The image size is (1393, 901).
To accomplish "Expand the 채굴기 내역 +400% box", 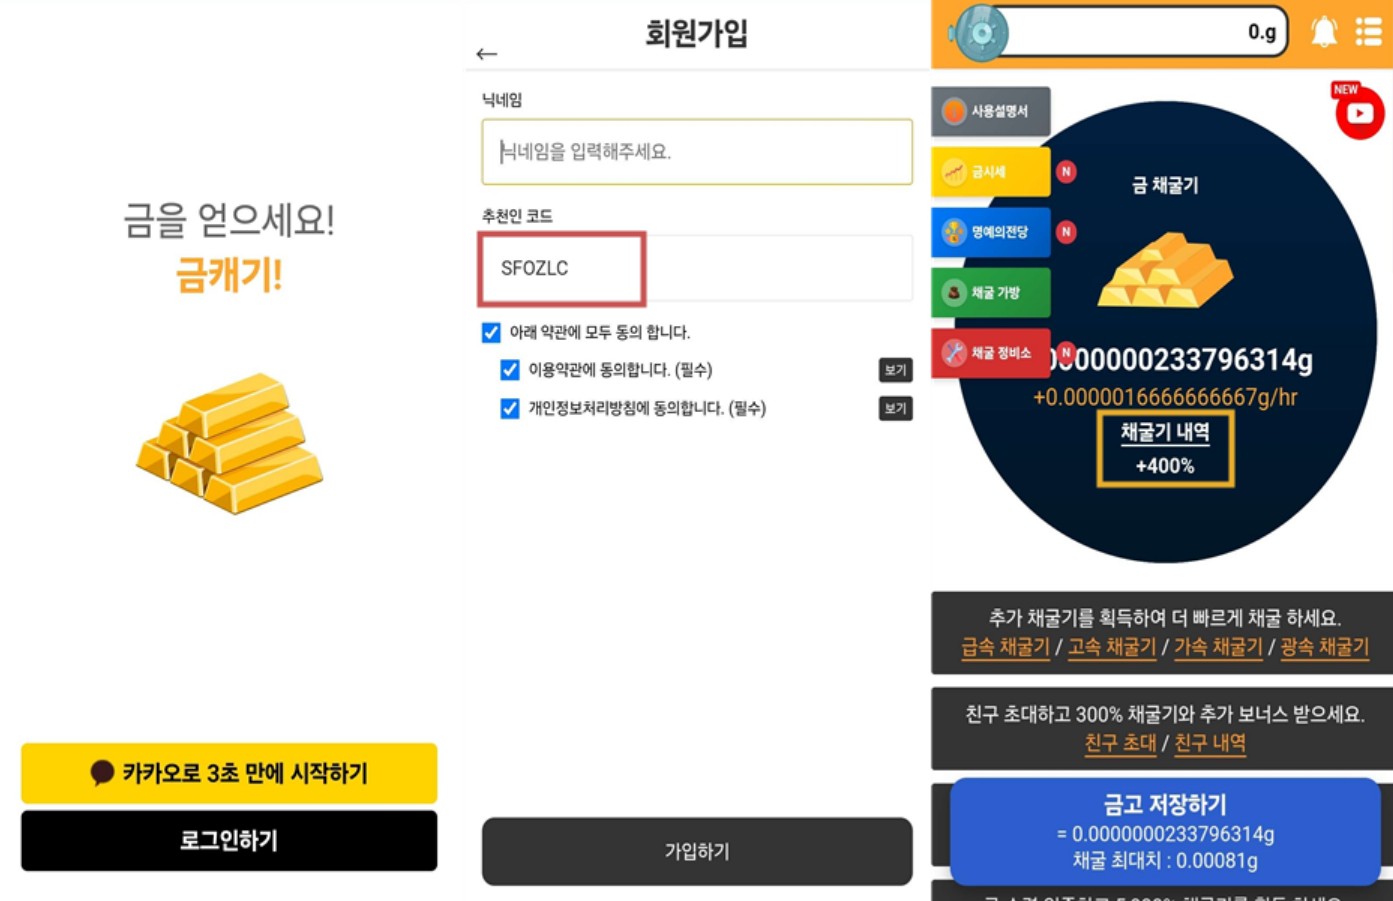I will tap(1165, 450).
